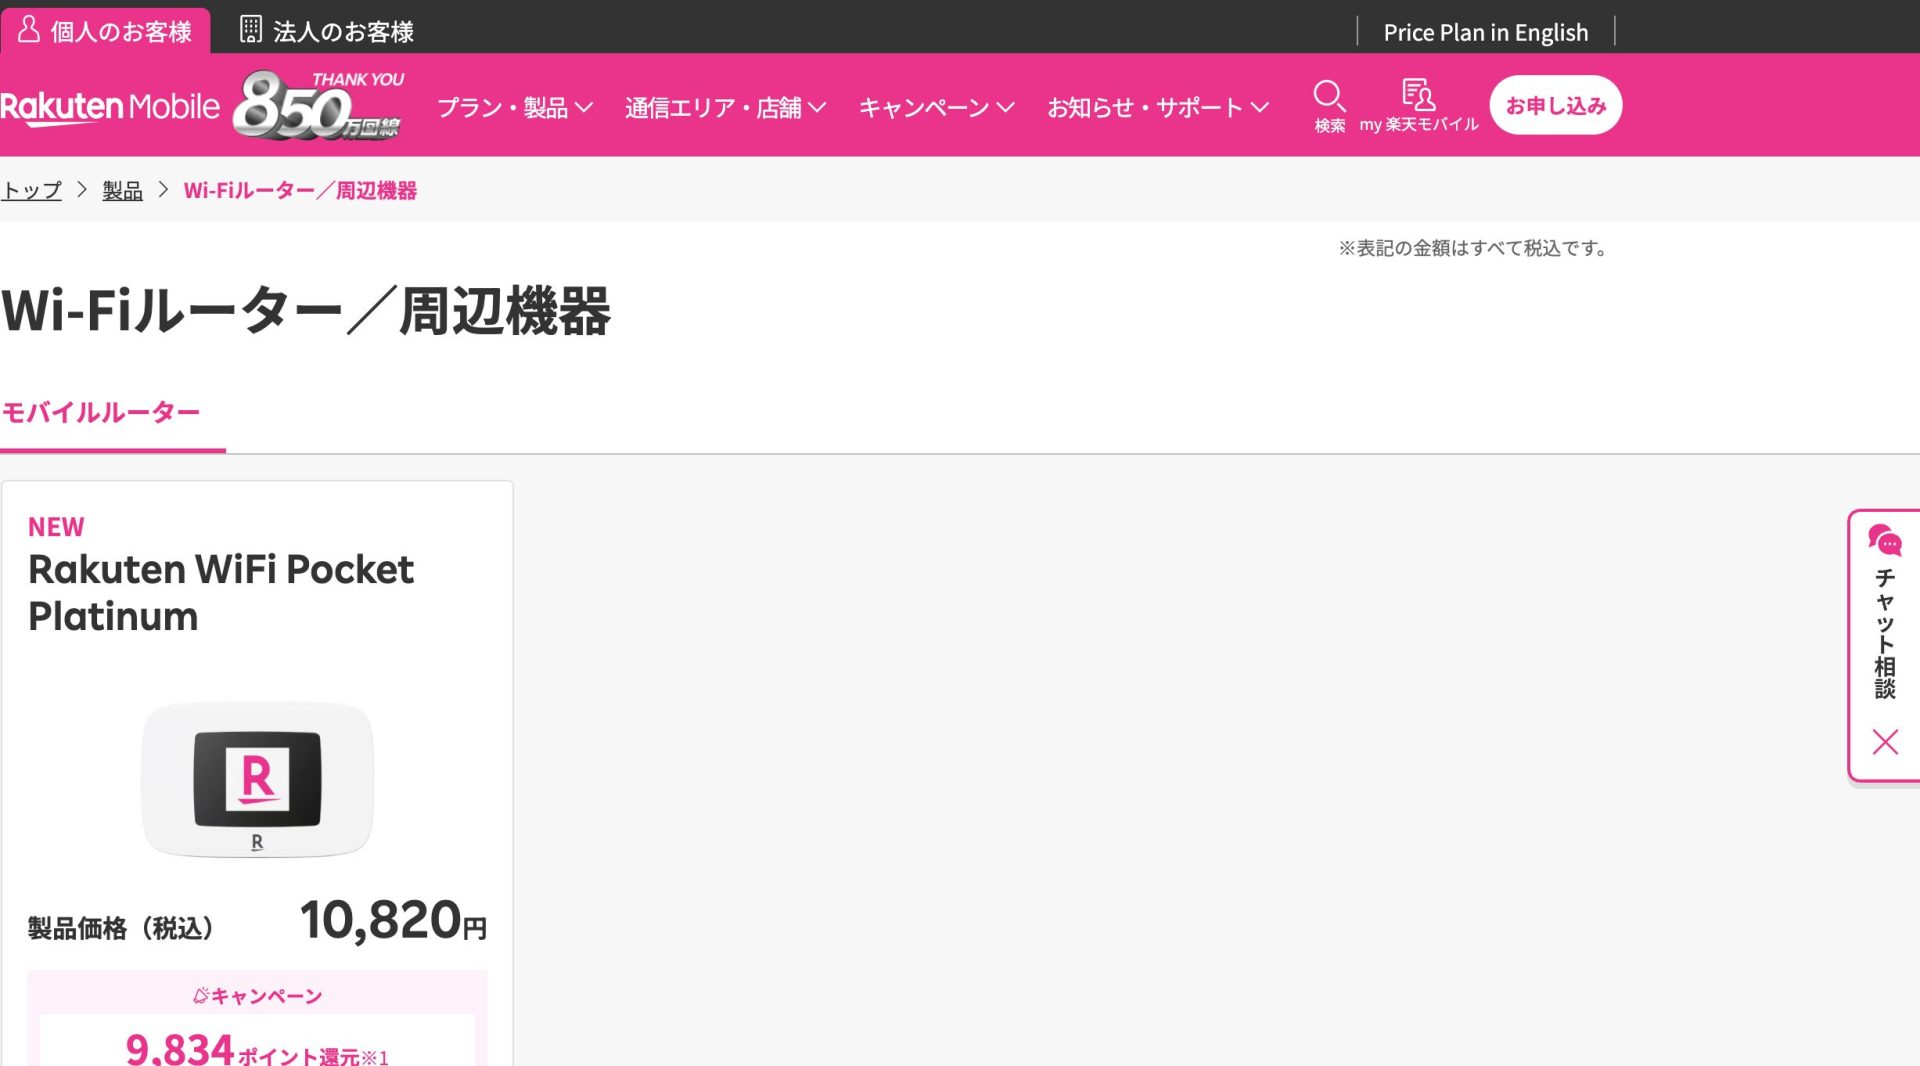Image resolution: width=1920 pixels, height=1066 pixels.
Task: Expand the プラン・製品 menu
Action: 515,107
